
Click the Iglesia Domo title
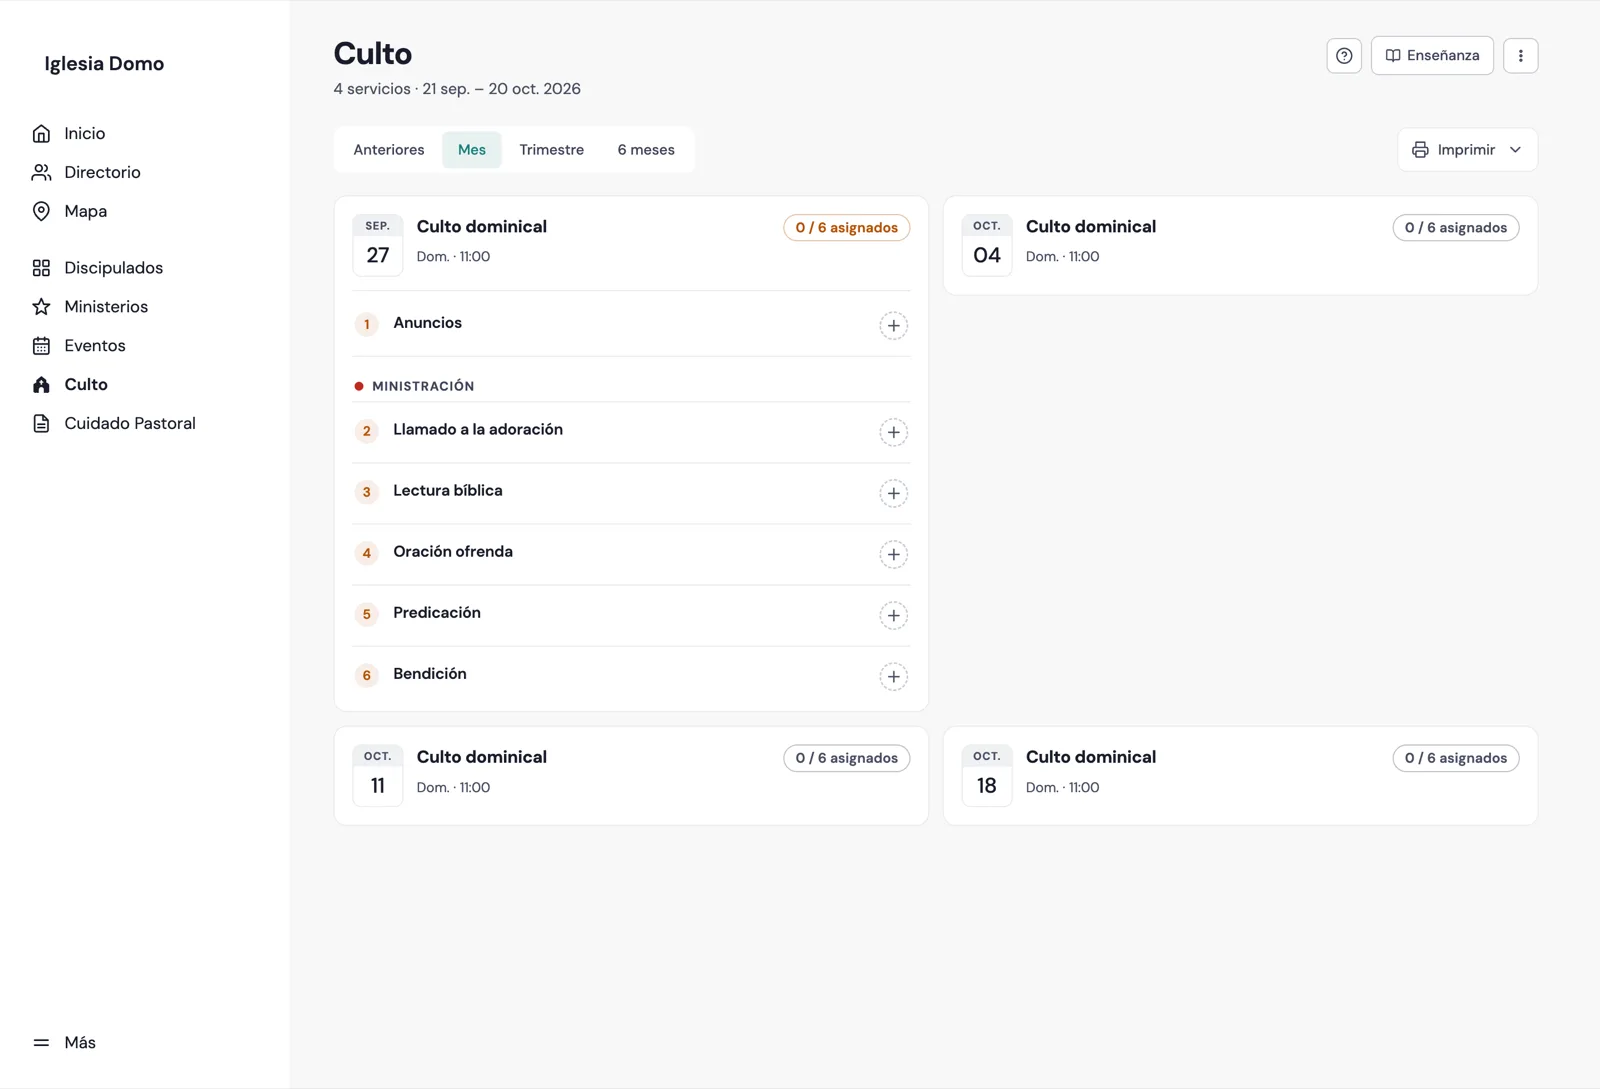[104, 63]
